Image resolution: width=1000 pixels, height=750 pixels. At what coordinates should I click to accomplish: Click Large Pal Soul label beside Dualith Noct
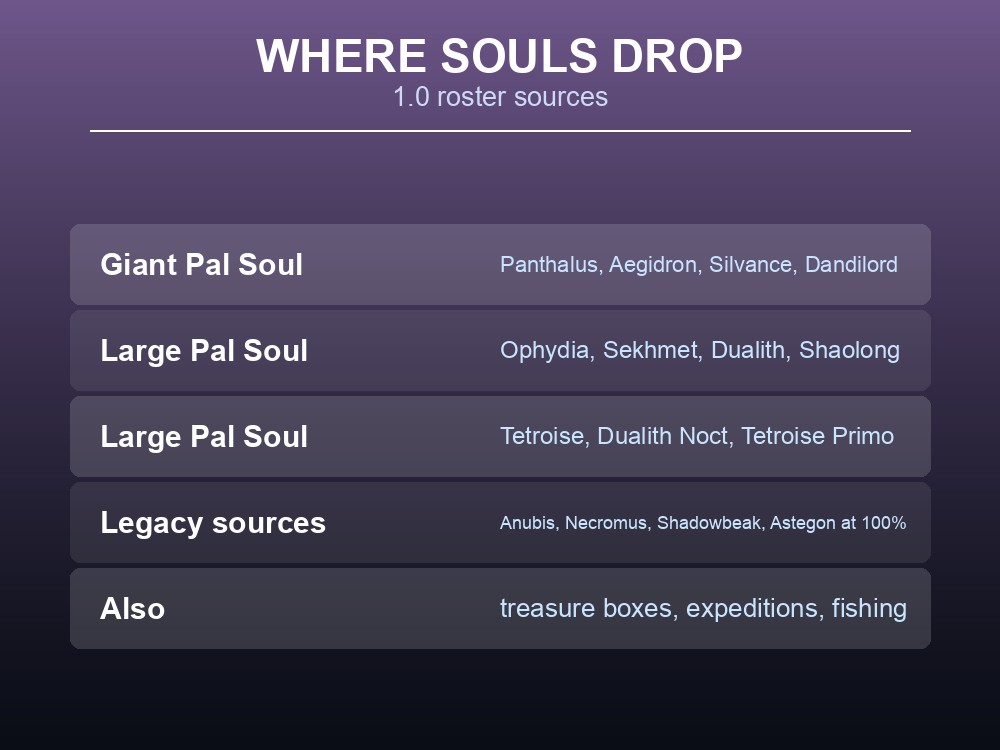[x=204, y=437]
